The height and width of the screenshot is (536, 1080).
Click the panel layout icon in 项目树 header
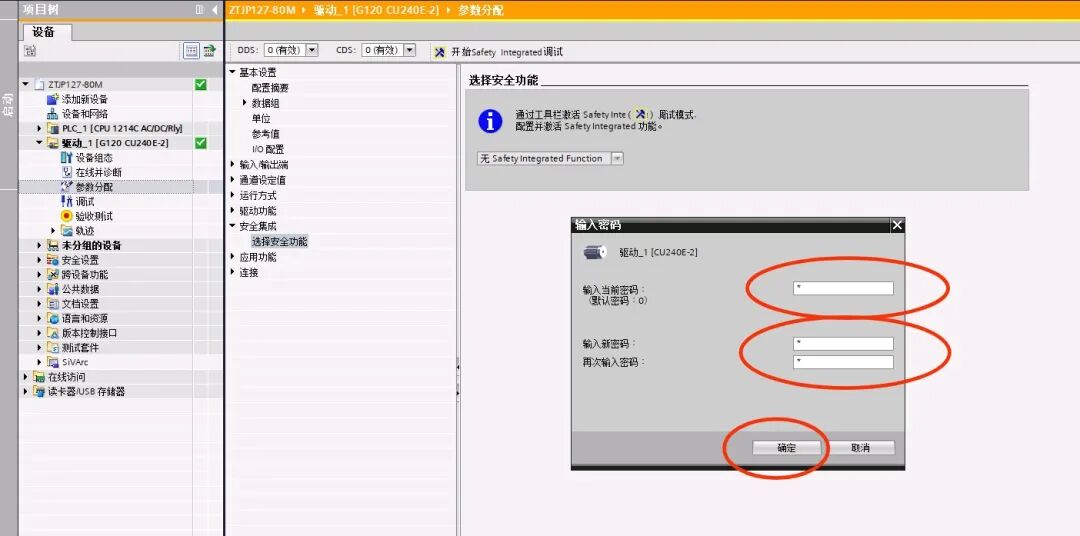point(200,9)
